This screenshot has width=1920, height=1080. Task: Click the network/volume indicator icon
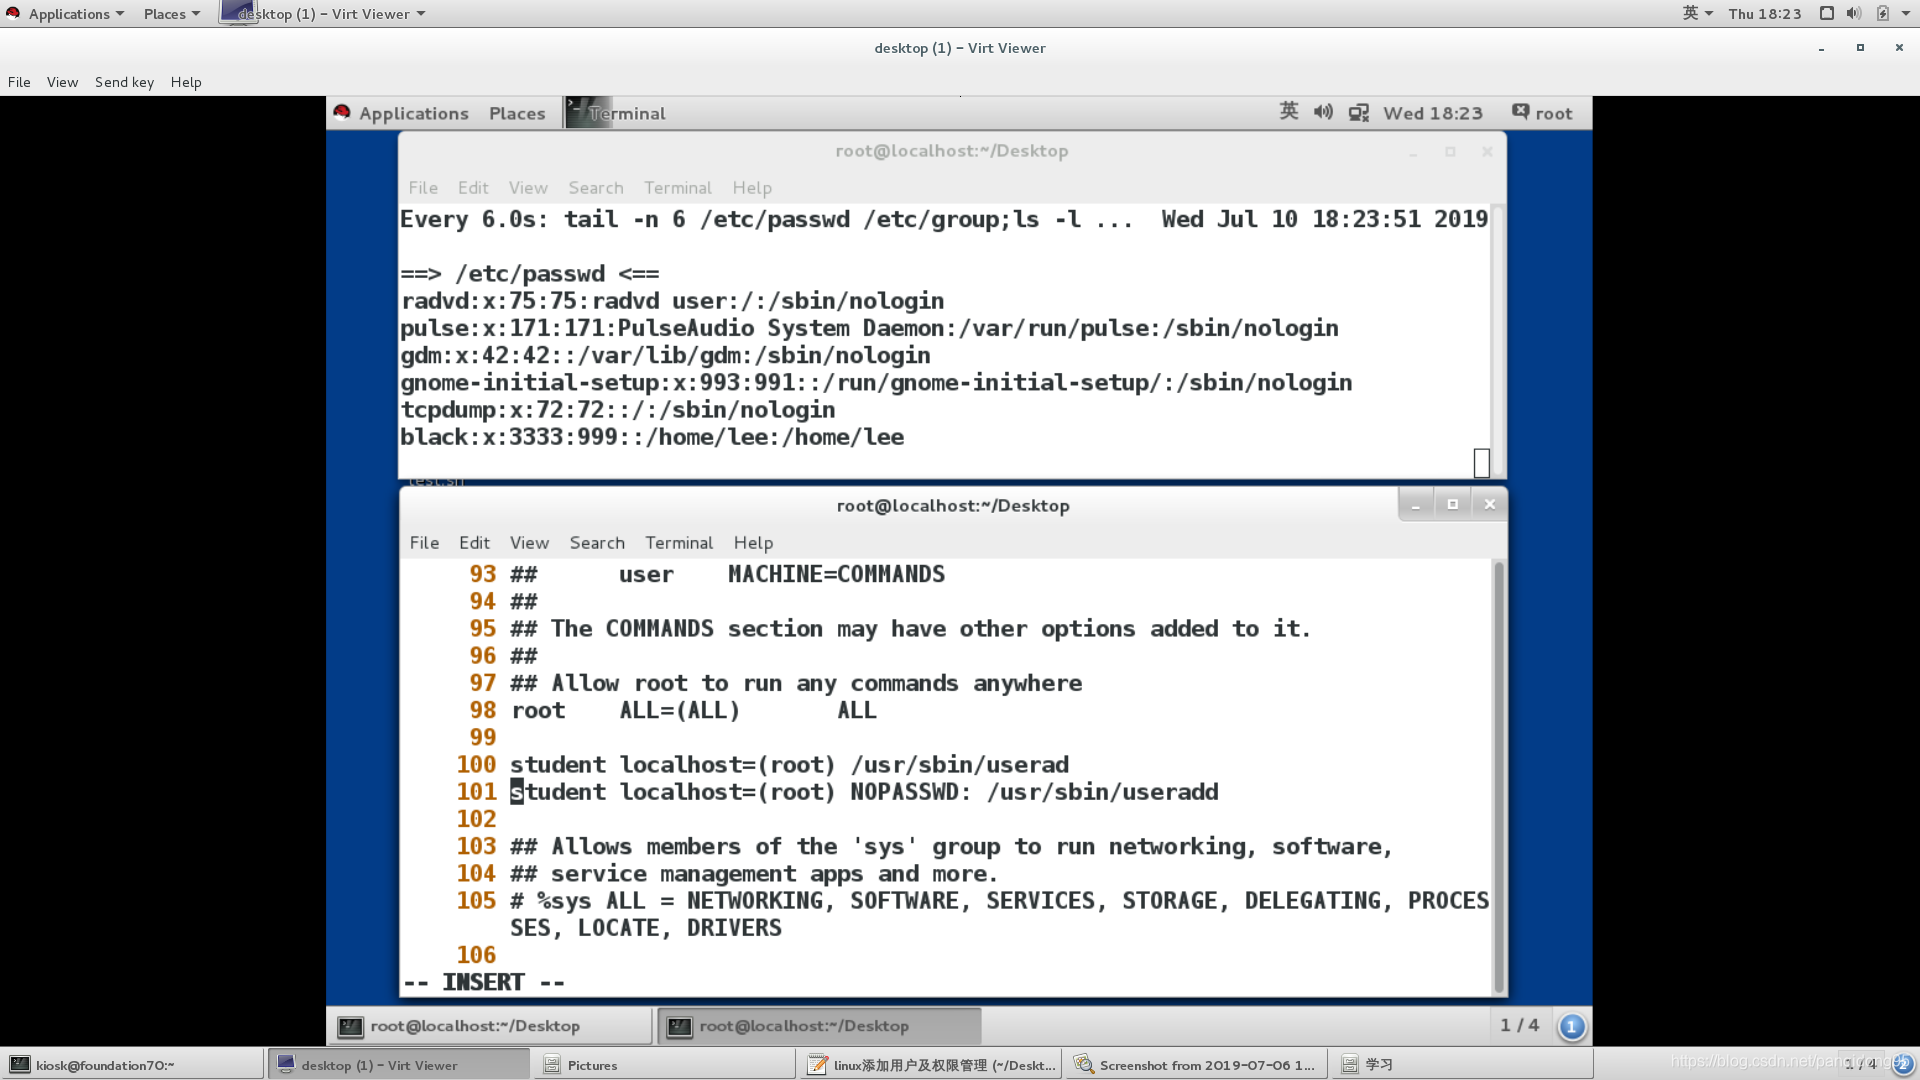coord(1323,112)
